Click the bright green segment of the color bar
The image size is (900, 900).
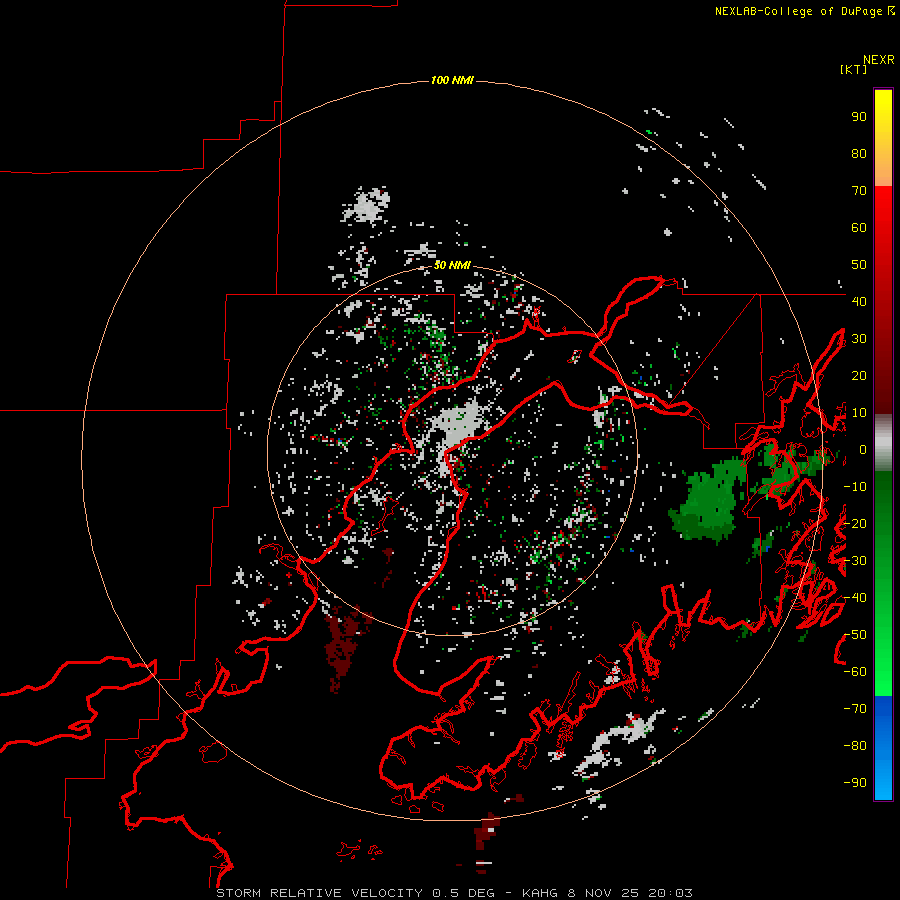883,660
